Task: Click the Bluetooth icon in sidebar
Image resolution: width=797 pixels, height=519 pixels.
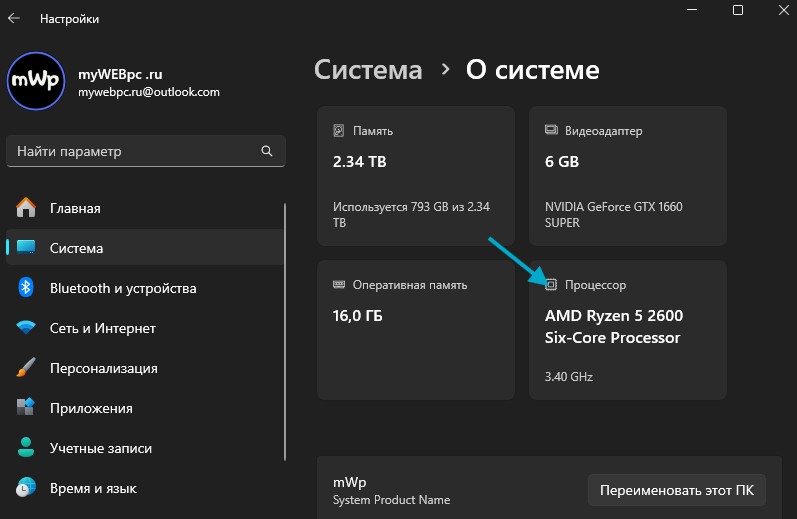Action: [26, 288]
